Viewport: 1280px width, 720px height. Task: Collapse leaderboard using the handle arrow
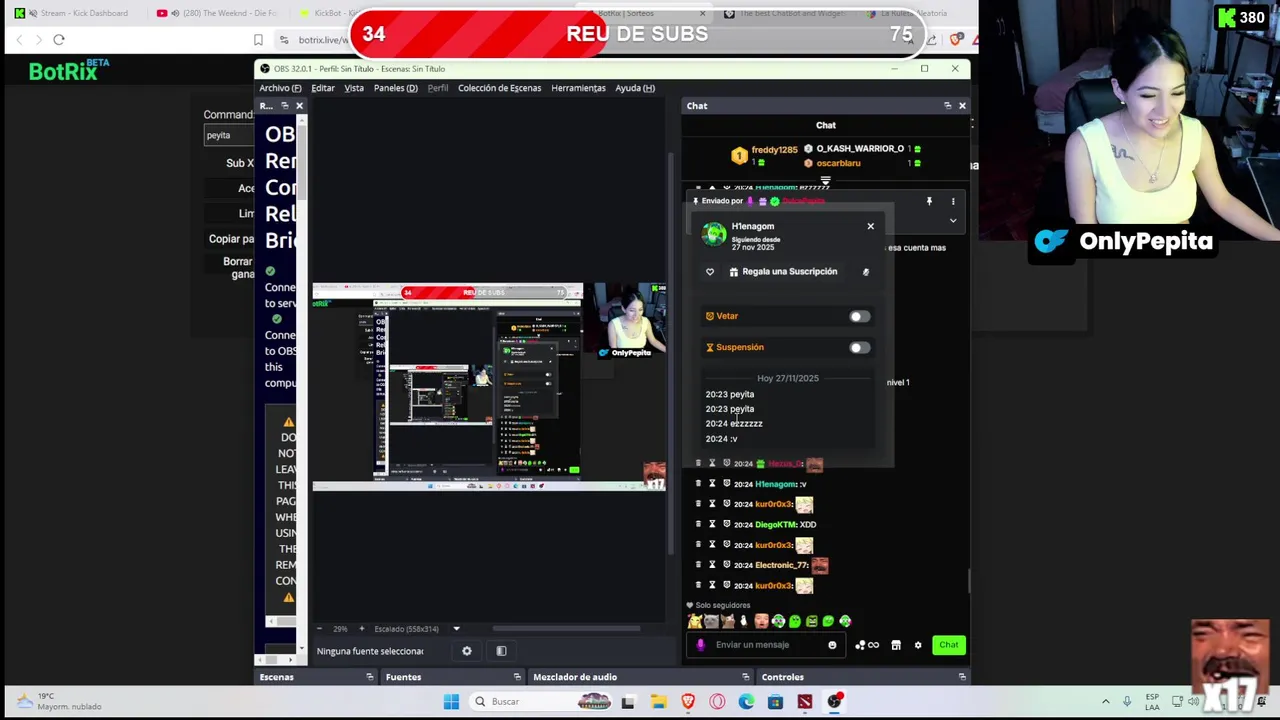tap(825, 182)
